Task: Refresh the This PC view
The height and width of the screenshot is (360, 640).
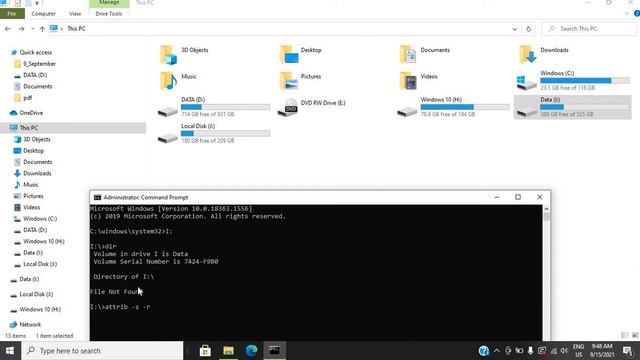Action: coord(529,29)
